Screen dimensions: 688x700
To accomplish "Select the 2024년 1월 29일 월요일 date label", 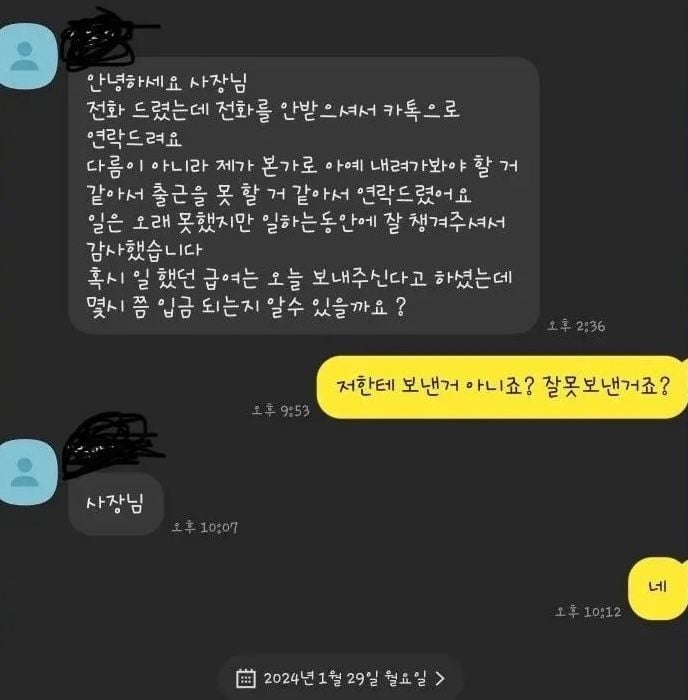I will (345, 679).
